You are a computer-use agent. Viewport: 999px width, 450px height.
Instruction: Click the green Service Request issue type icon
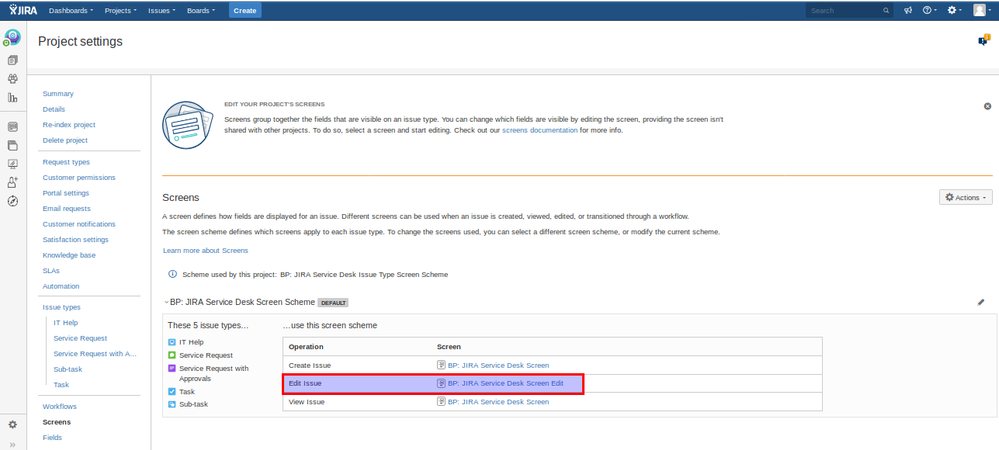pos(171,355)
